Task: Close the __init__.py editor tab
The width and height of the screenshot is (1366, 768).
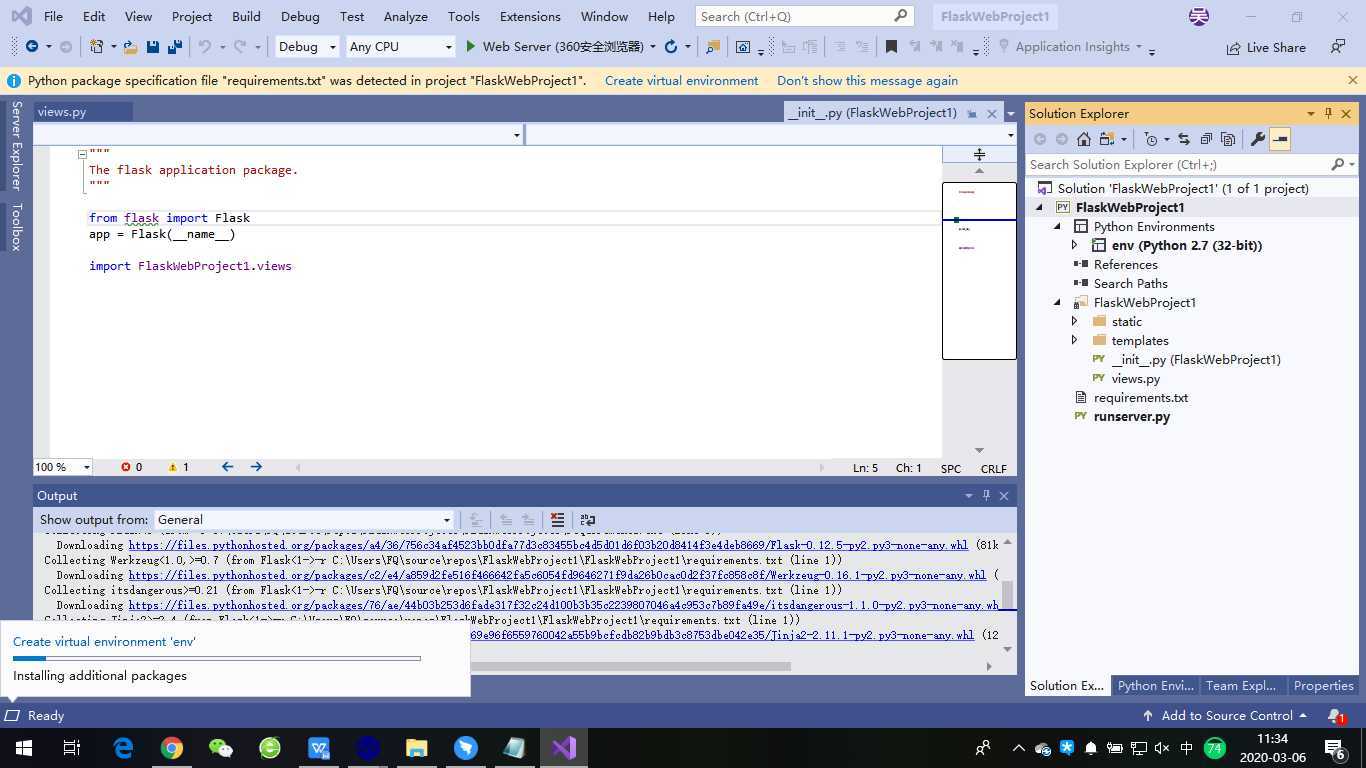Action: (x=992, y=114)
